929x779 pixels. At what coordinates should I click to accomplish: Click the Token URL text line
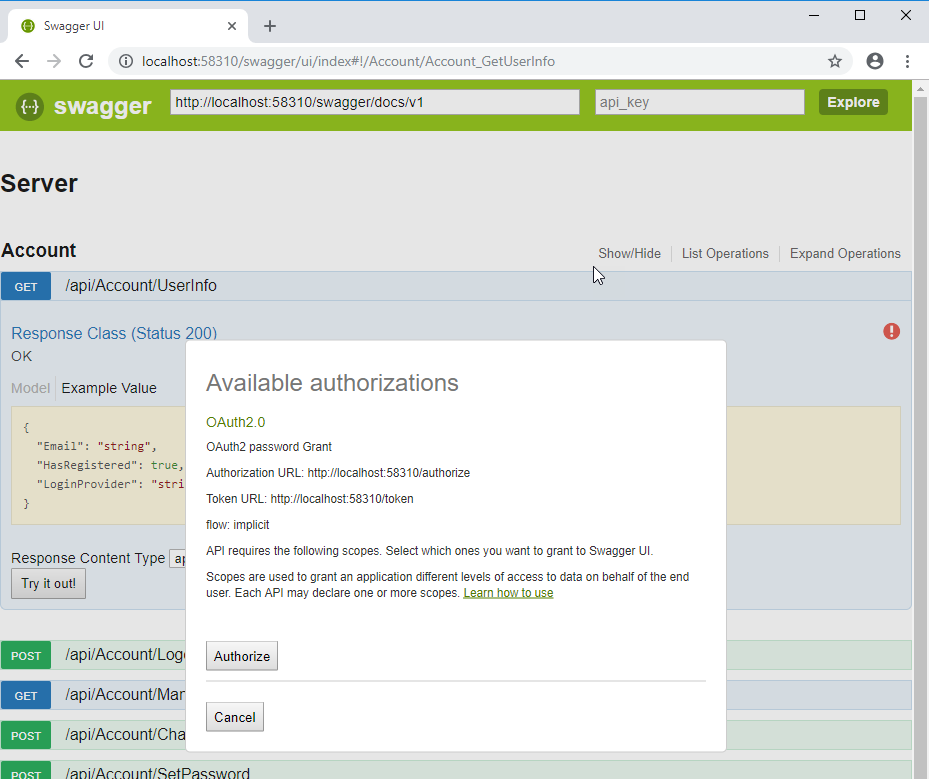click(310, 499)
